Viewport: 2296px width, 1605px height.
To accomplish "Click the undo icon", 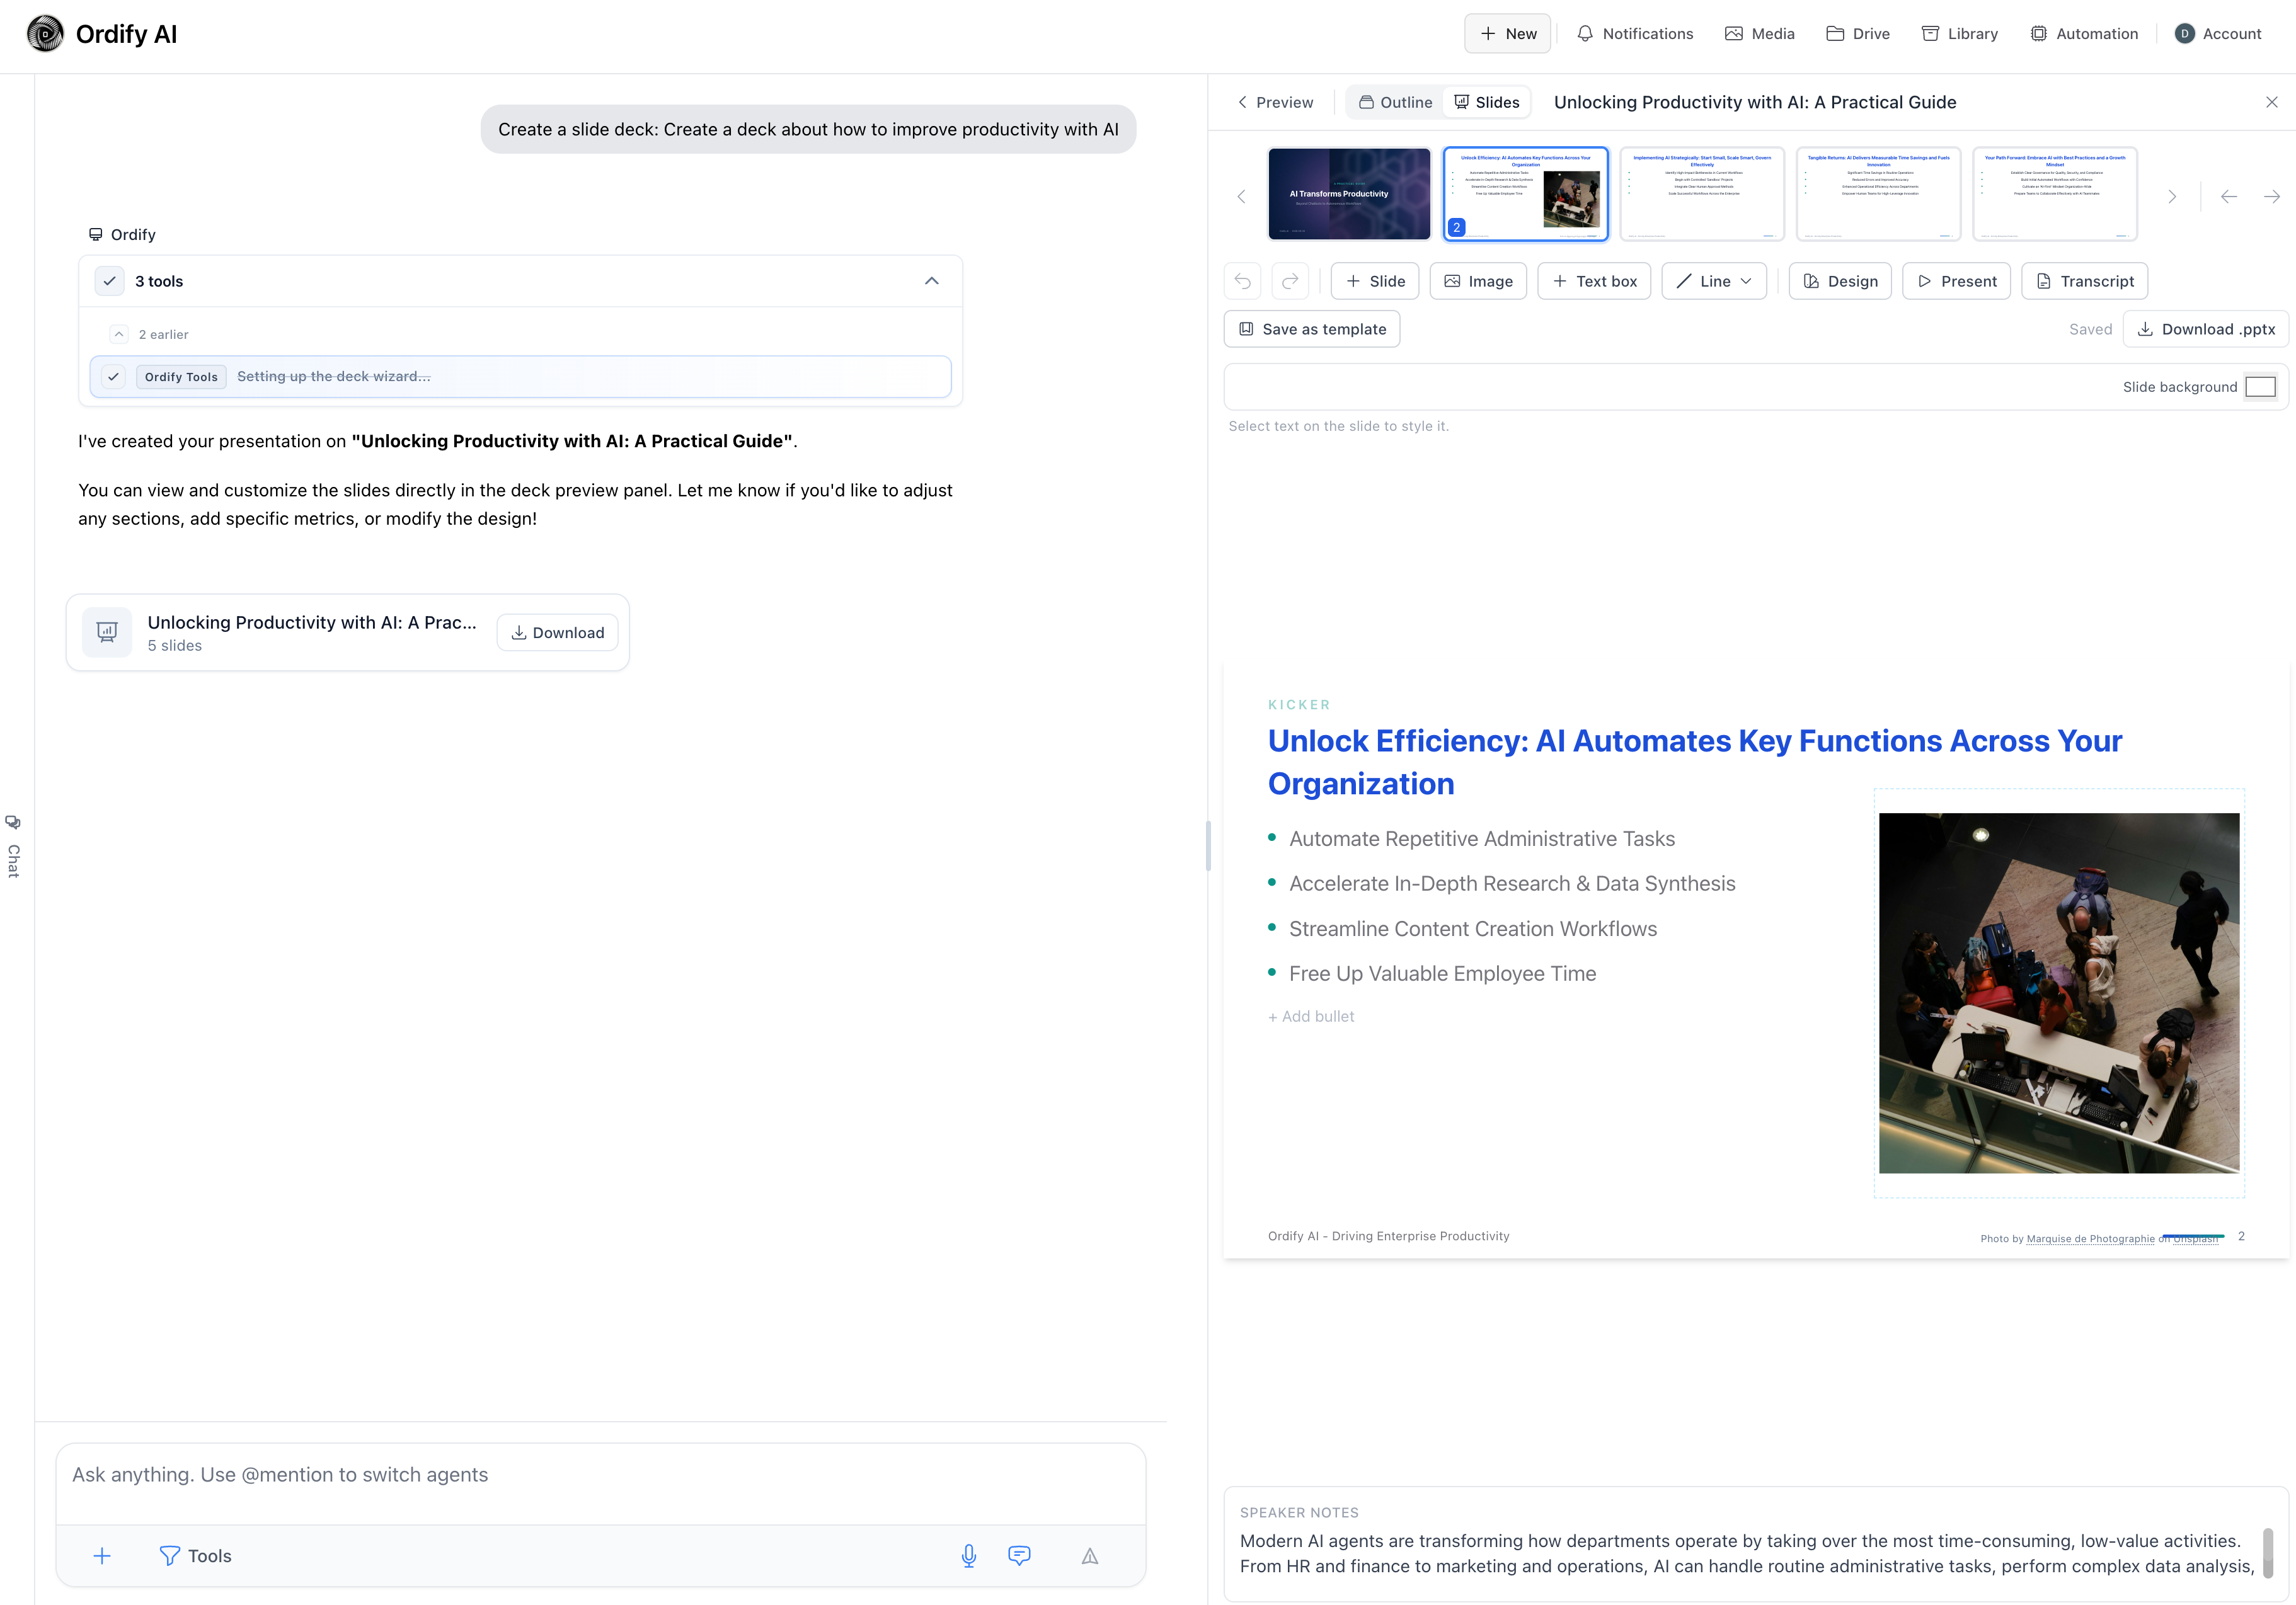I will pyautogui.click(x=1242, y=281).
